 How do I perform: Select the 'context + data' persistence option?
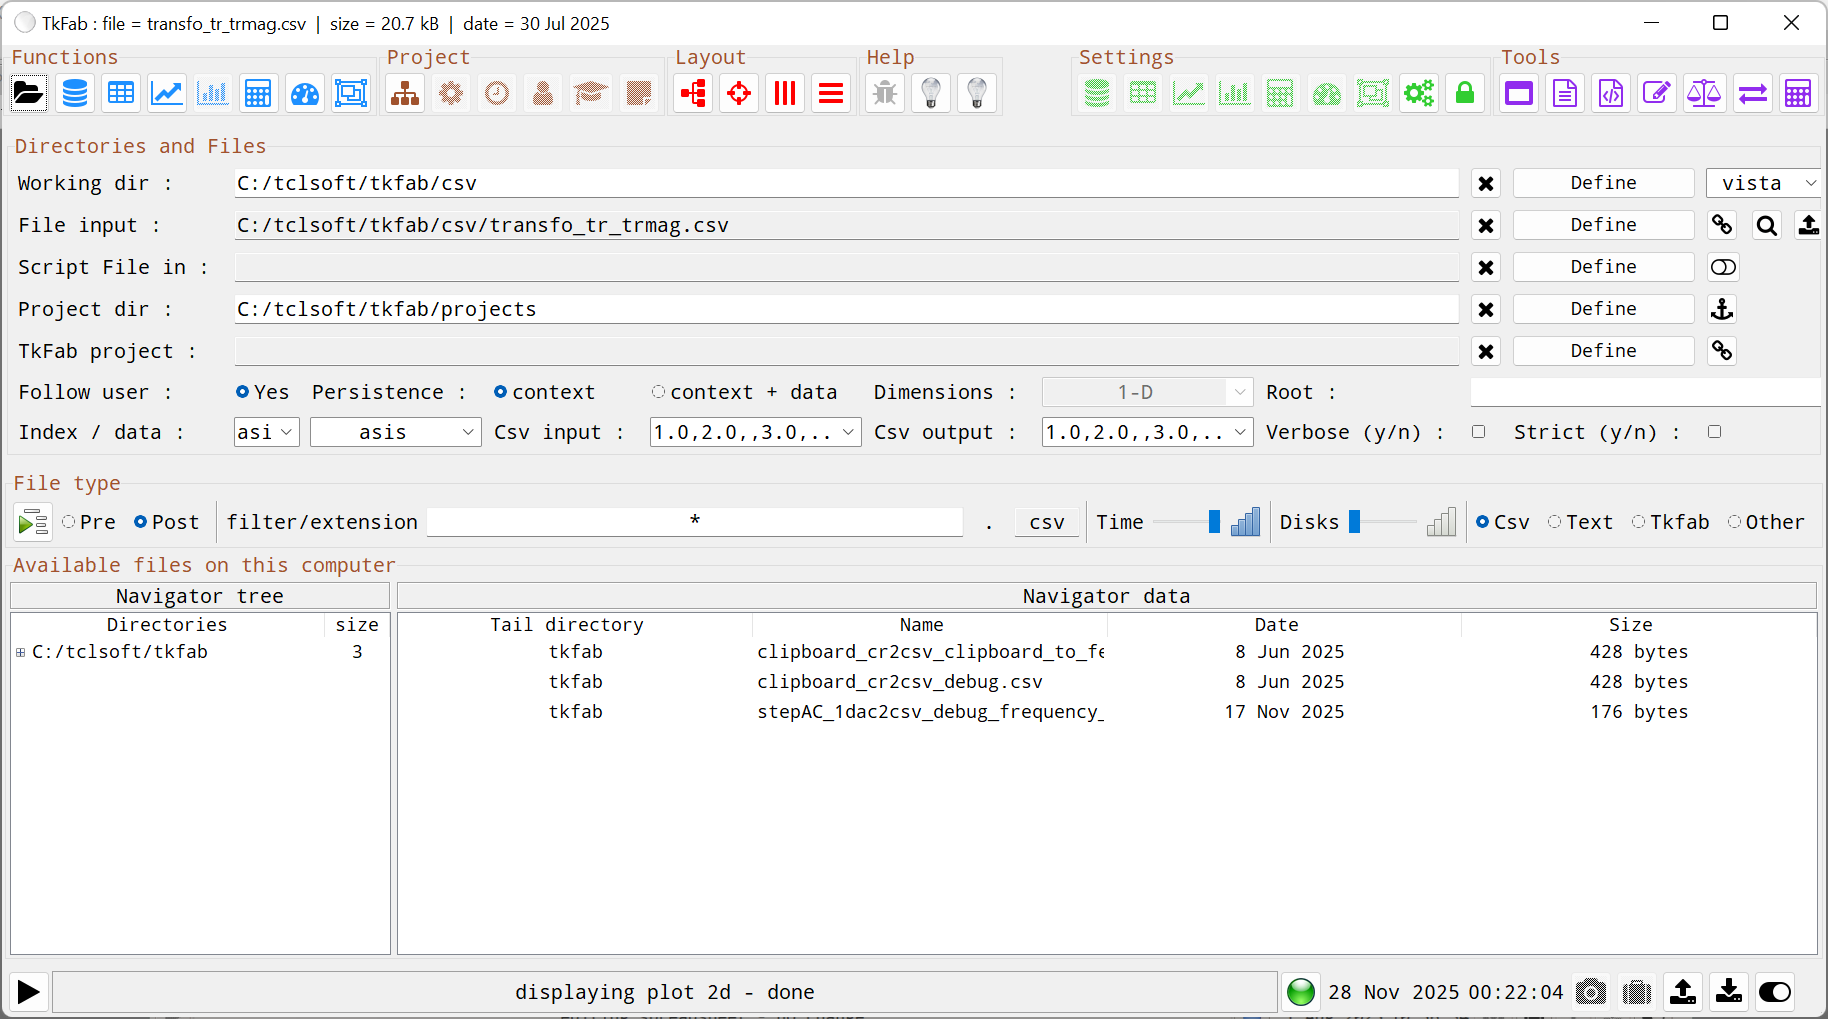[x=658, y=392]
